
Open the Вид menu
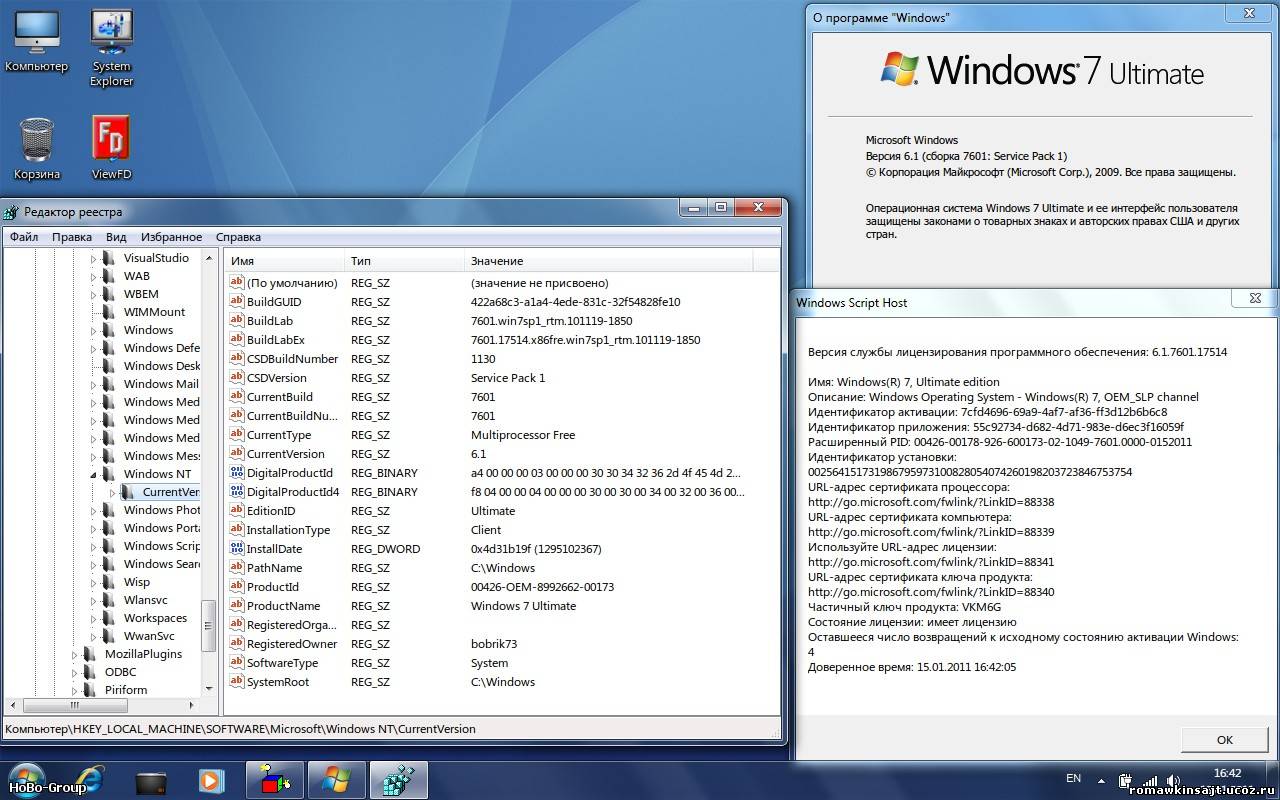coord(116,237)
